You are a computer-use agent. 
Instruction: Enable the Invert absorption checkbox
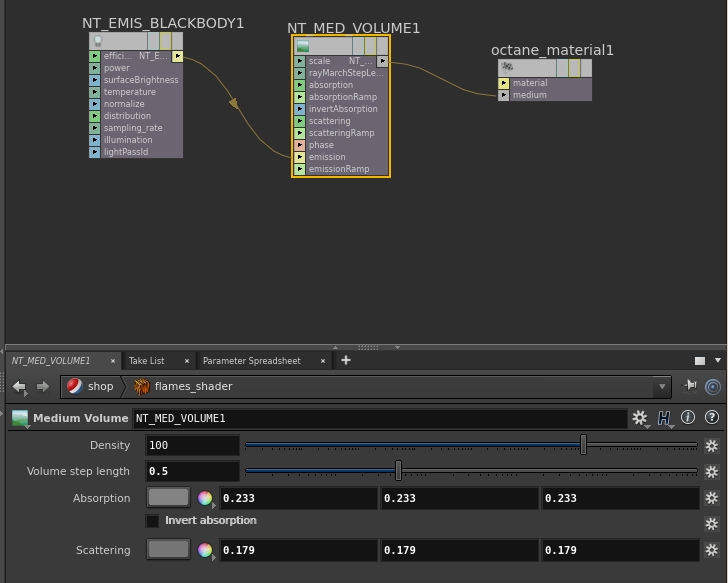coord(152,521)
